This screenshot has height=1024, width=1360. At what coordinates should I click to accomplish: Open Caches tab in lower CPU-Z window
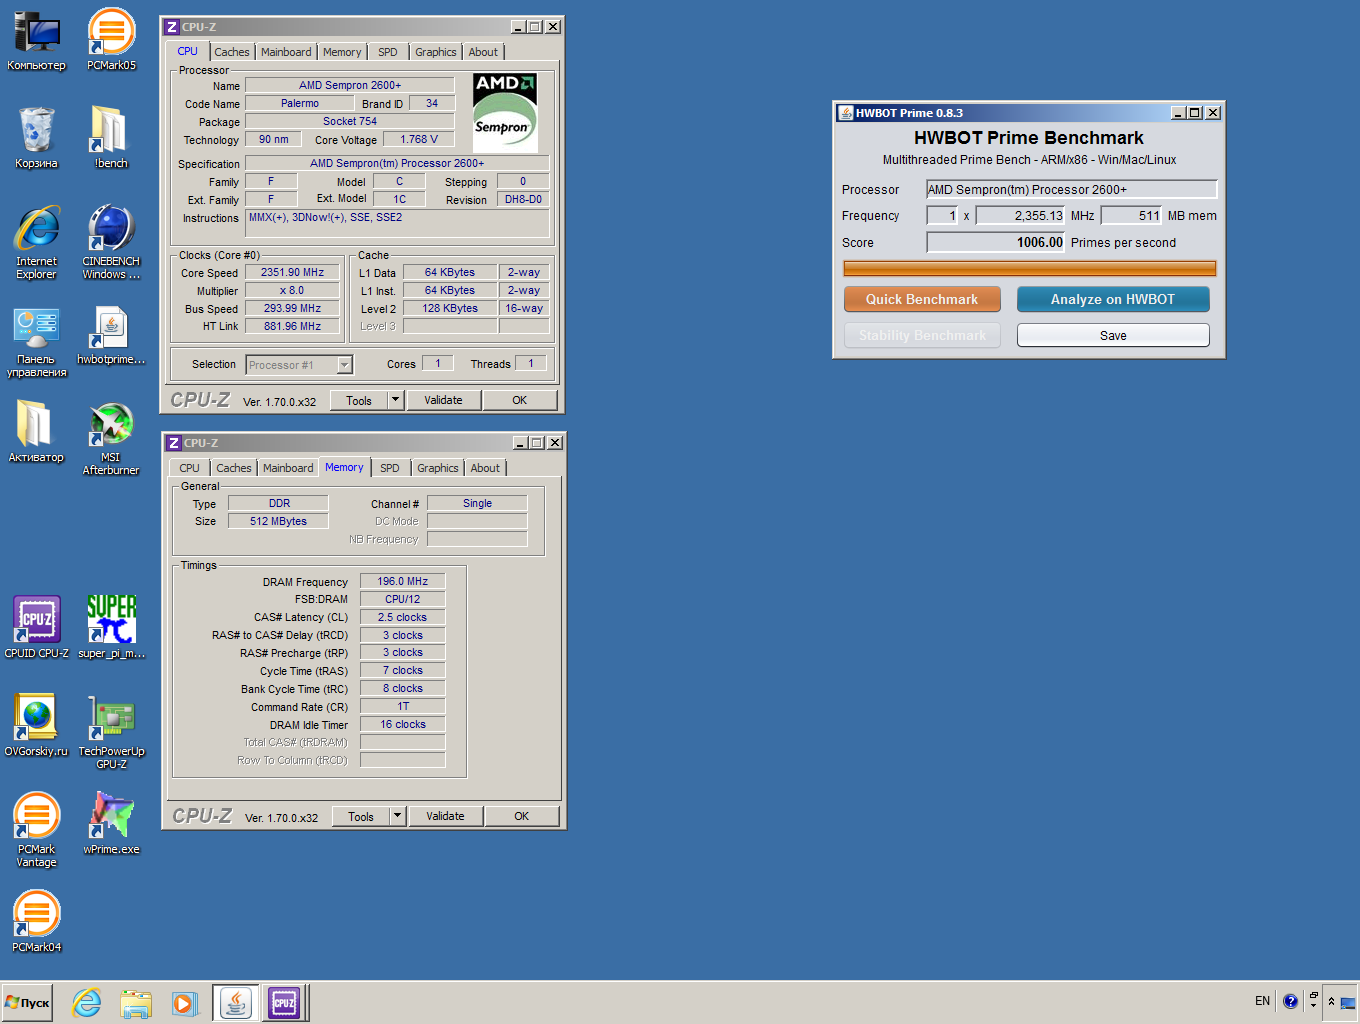(234, 468)
